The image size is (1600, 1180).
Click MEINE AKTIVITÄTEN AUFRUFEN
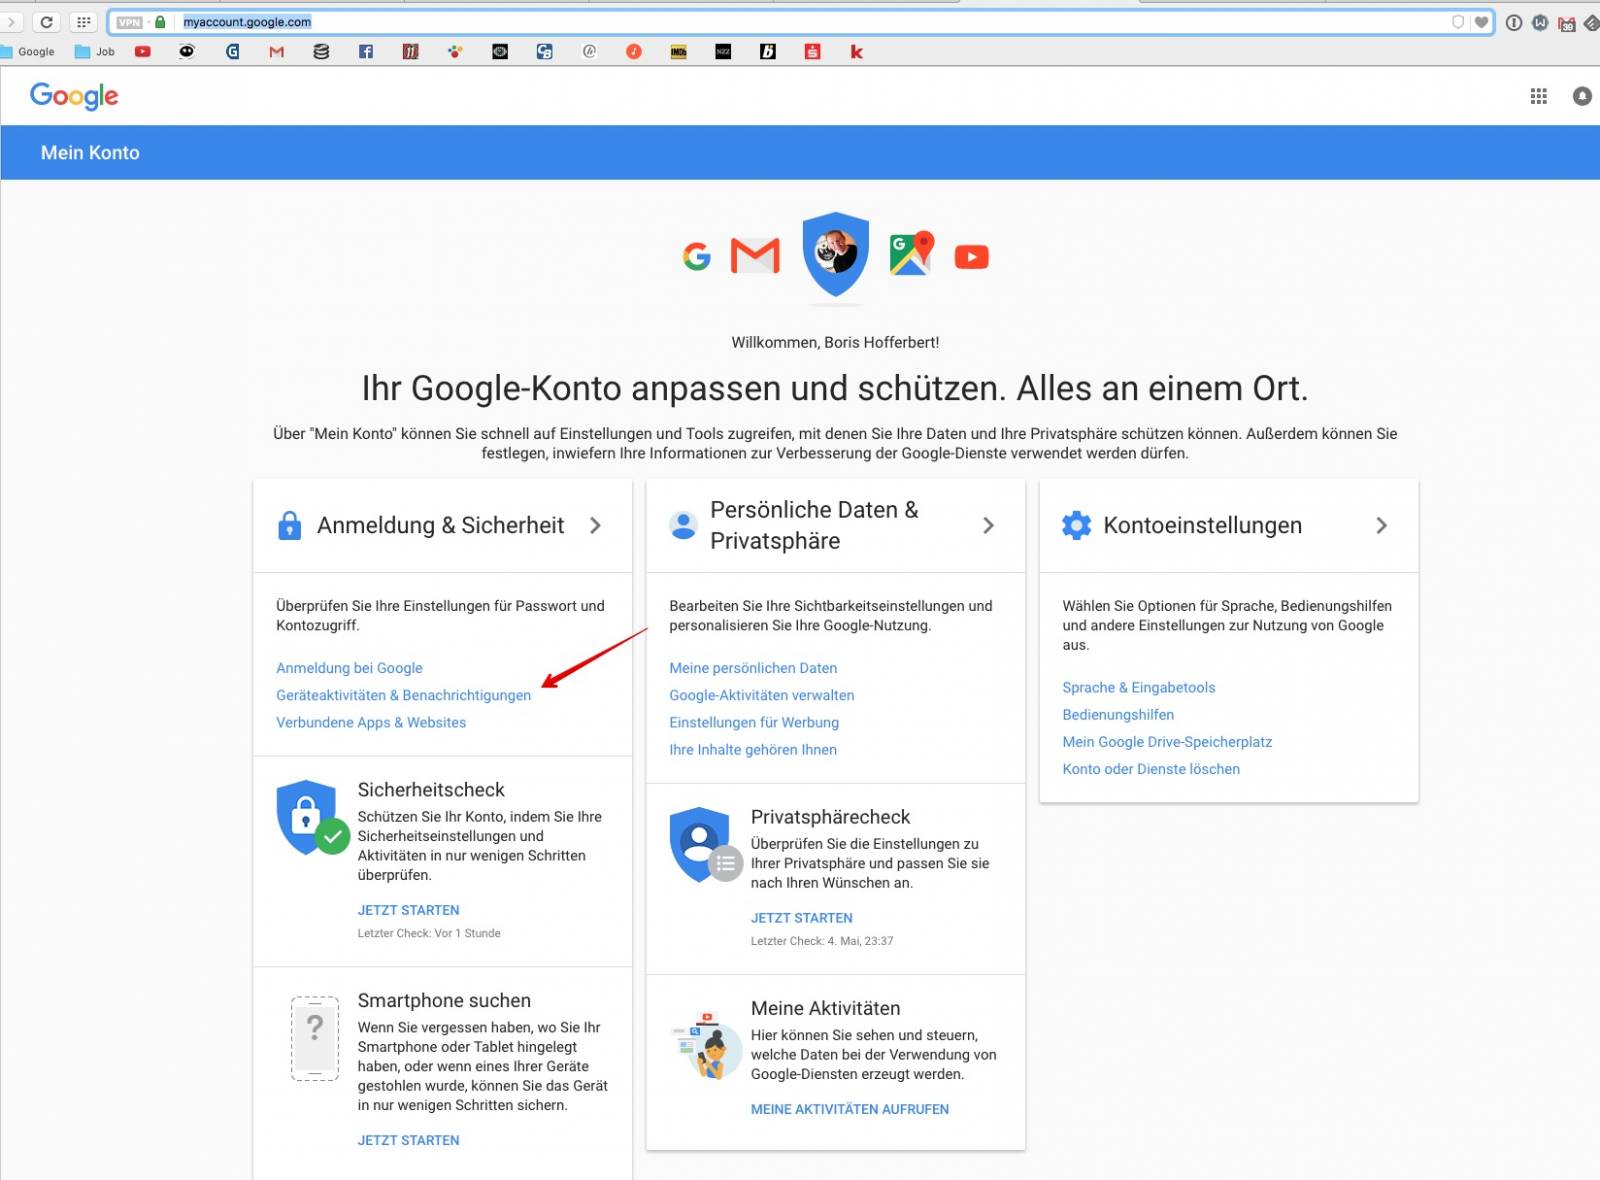(x=849, y=1109)
